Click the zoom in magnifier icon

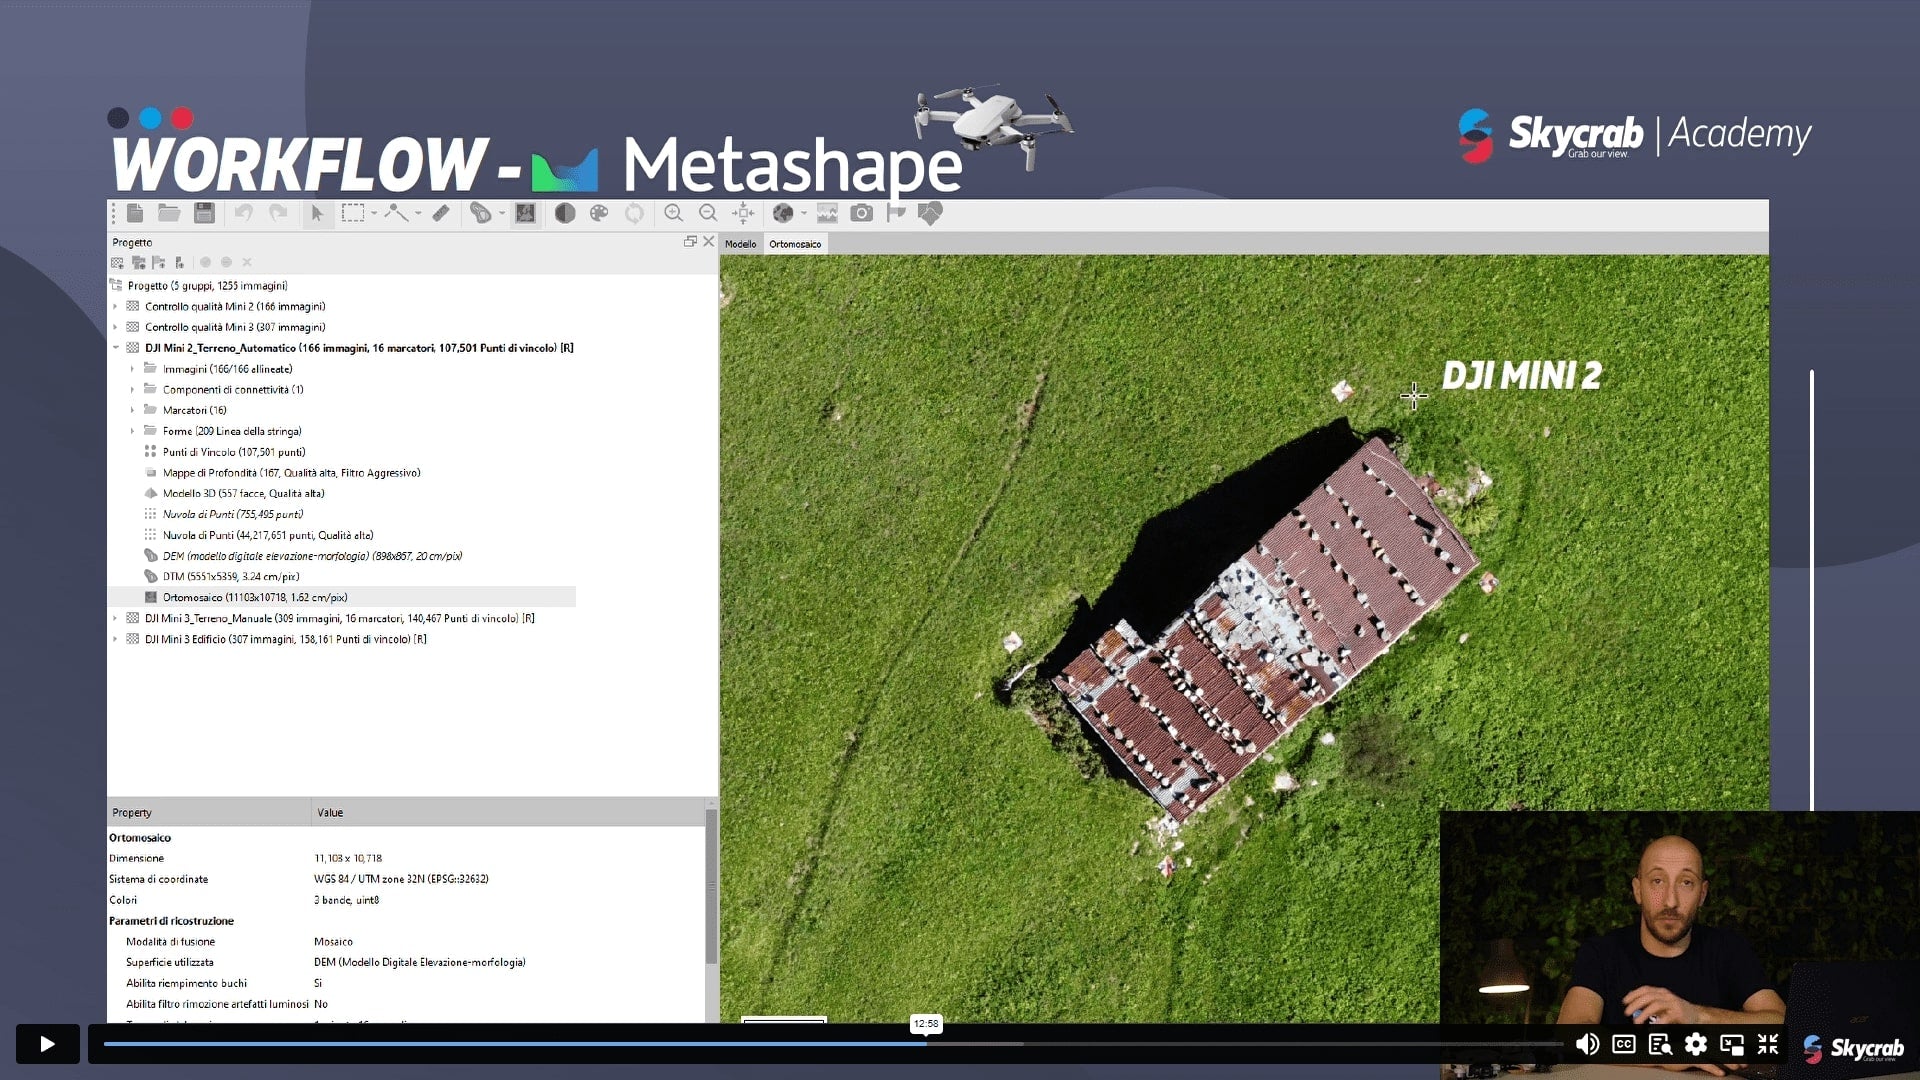point(674,213)
